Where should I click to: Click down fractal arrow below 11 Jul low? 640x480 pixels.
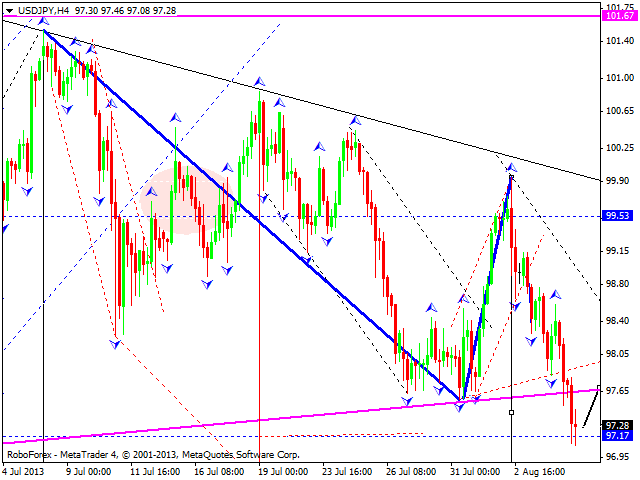click(116, 344)
